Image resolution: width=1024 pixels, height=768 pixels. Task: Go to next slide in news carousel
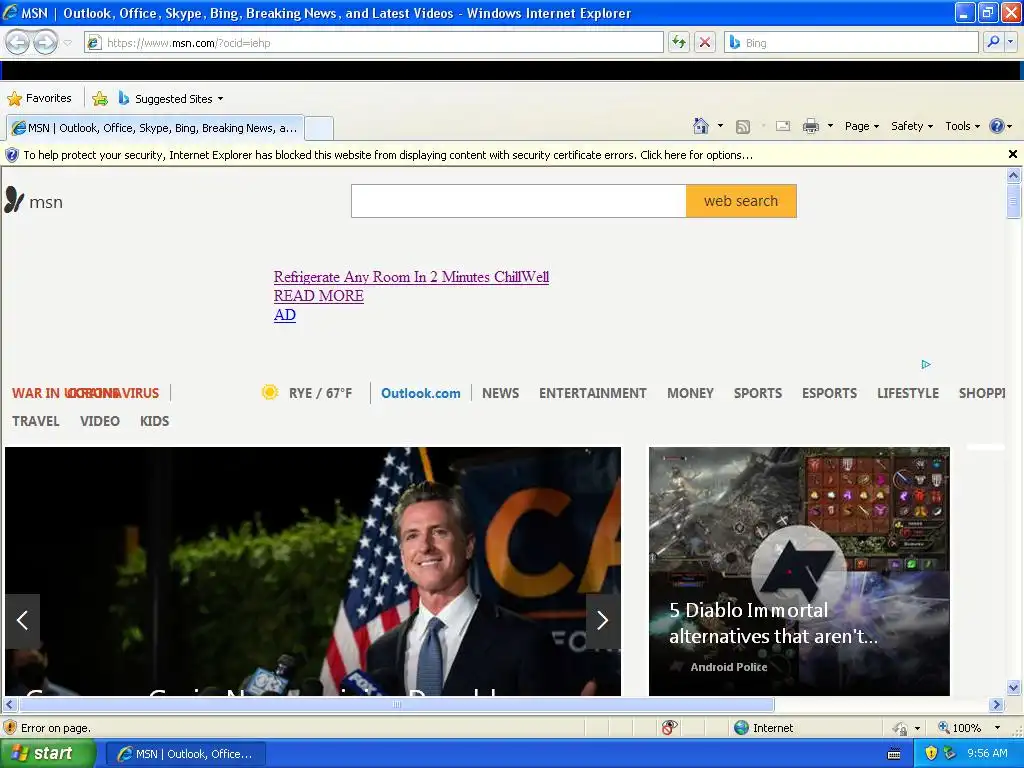603,621
